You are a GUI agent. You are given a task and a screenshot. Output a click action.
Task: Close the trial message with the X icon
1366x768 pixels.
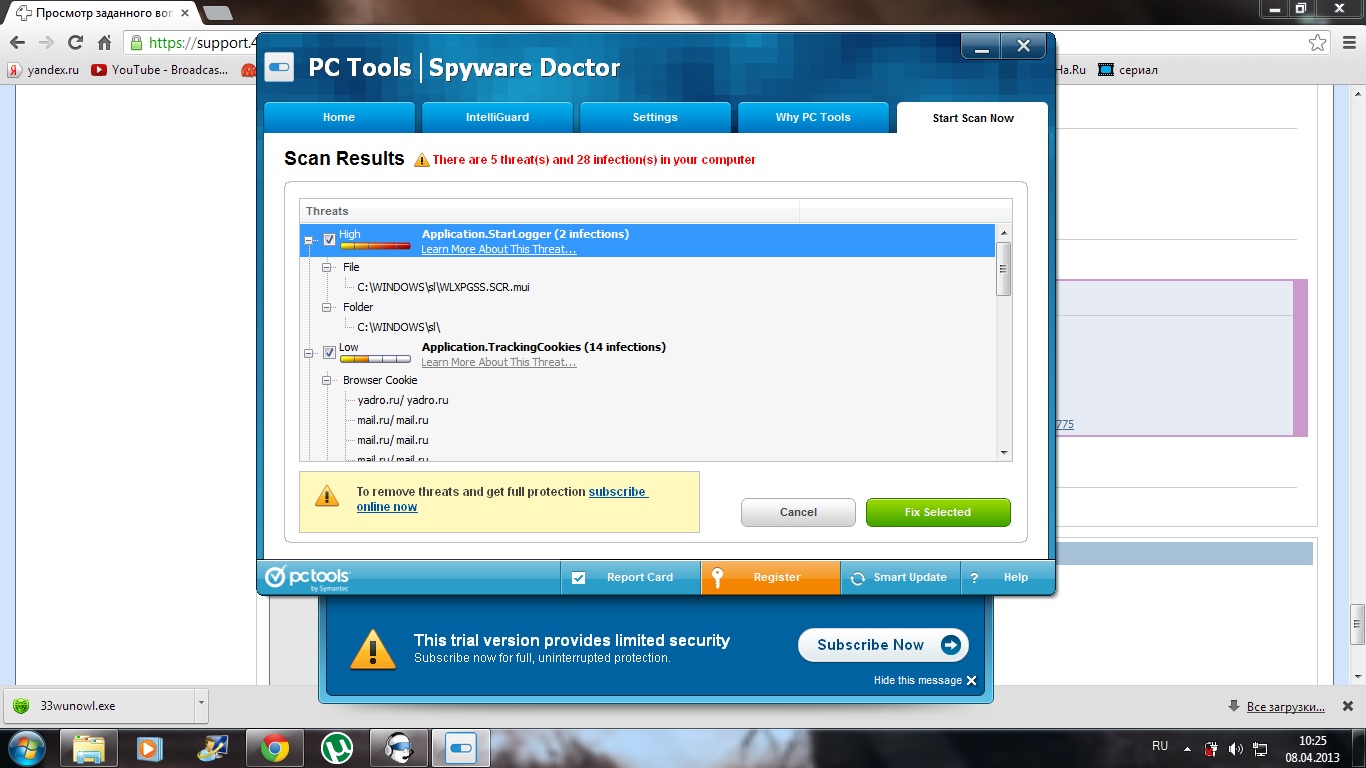click(971, 680)
